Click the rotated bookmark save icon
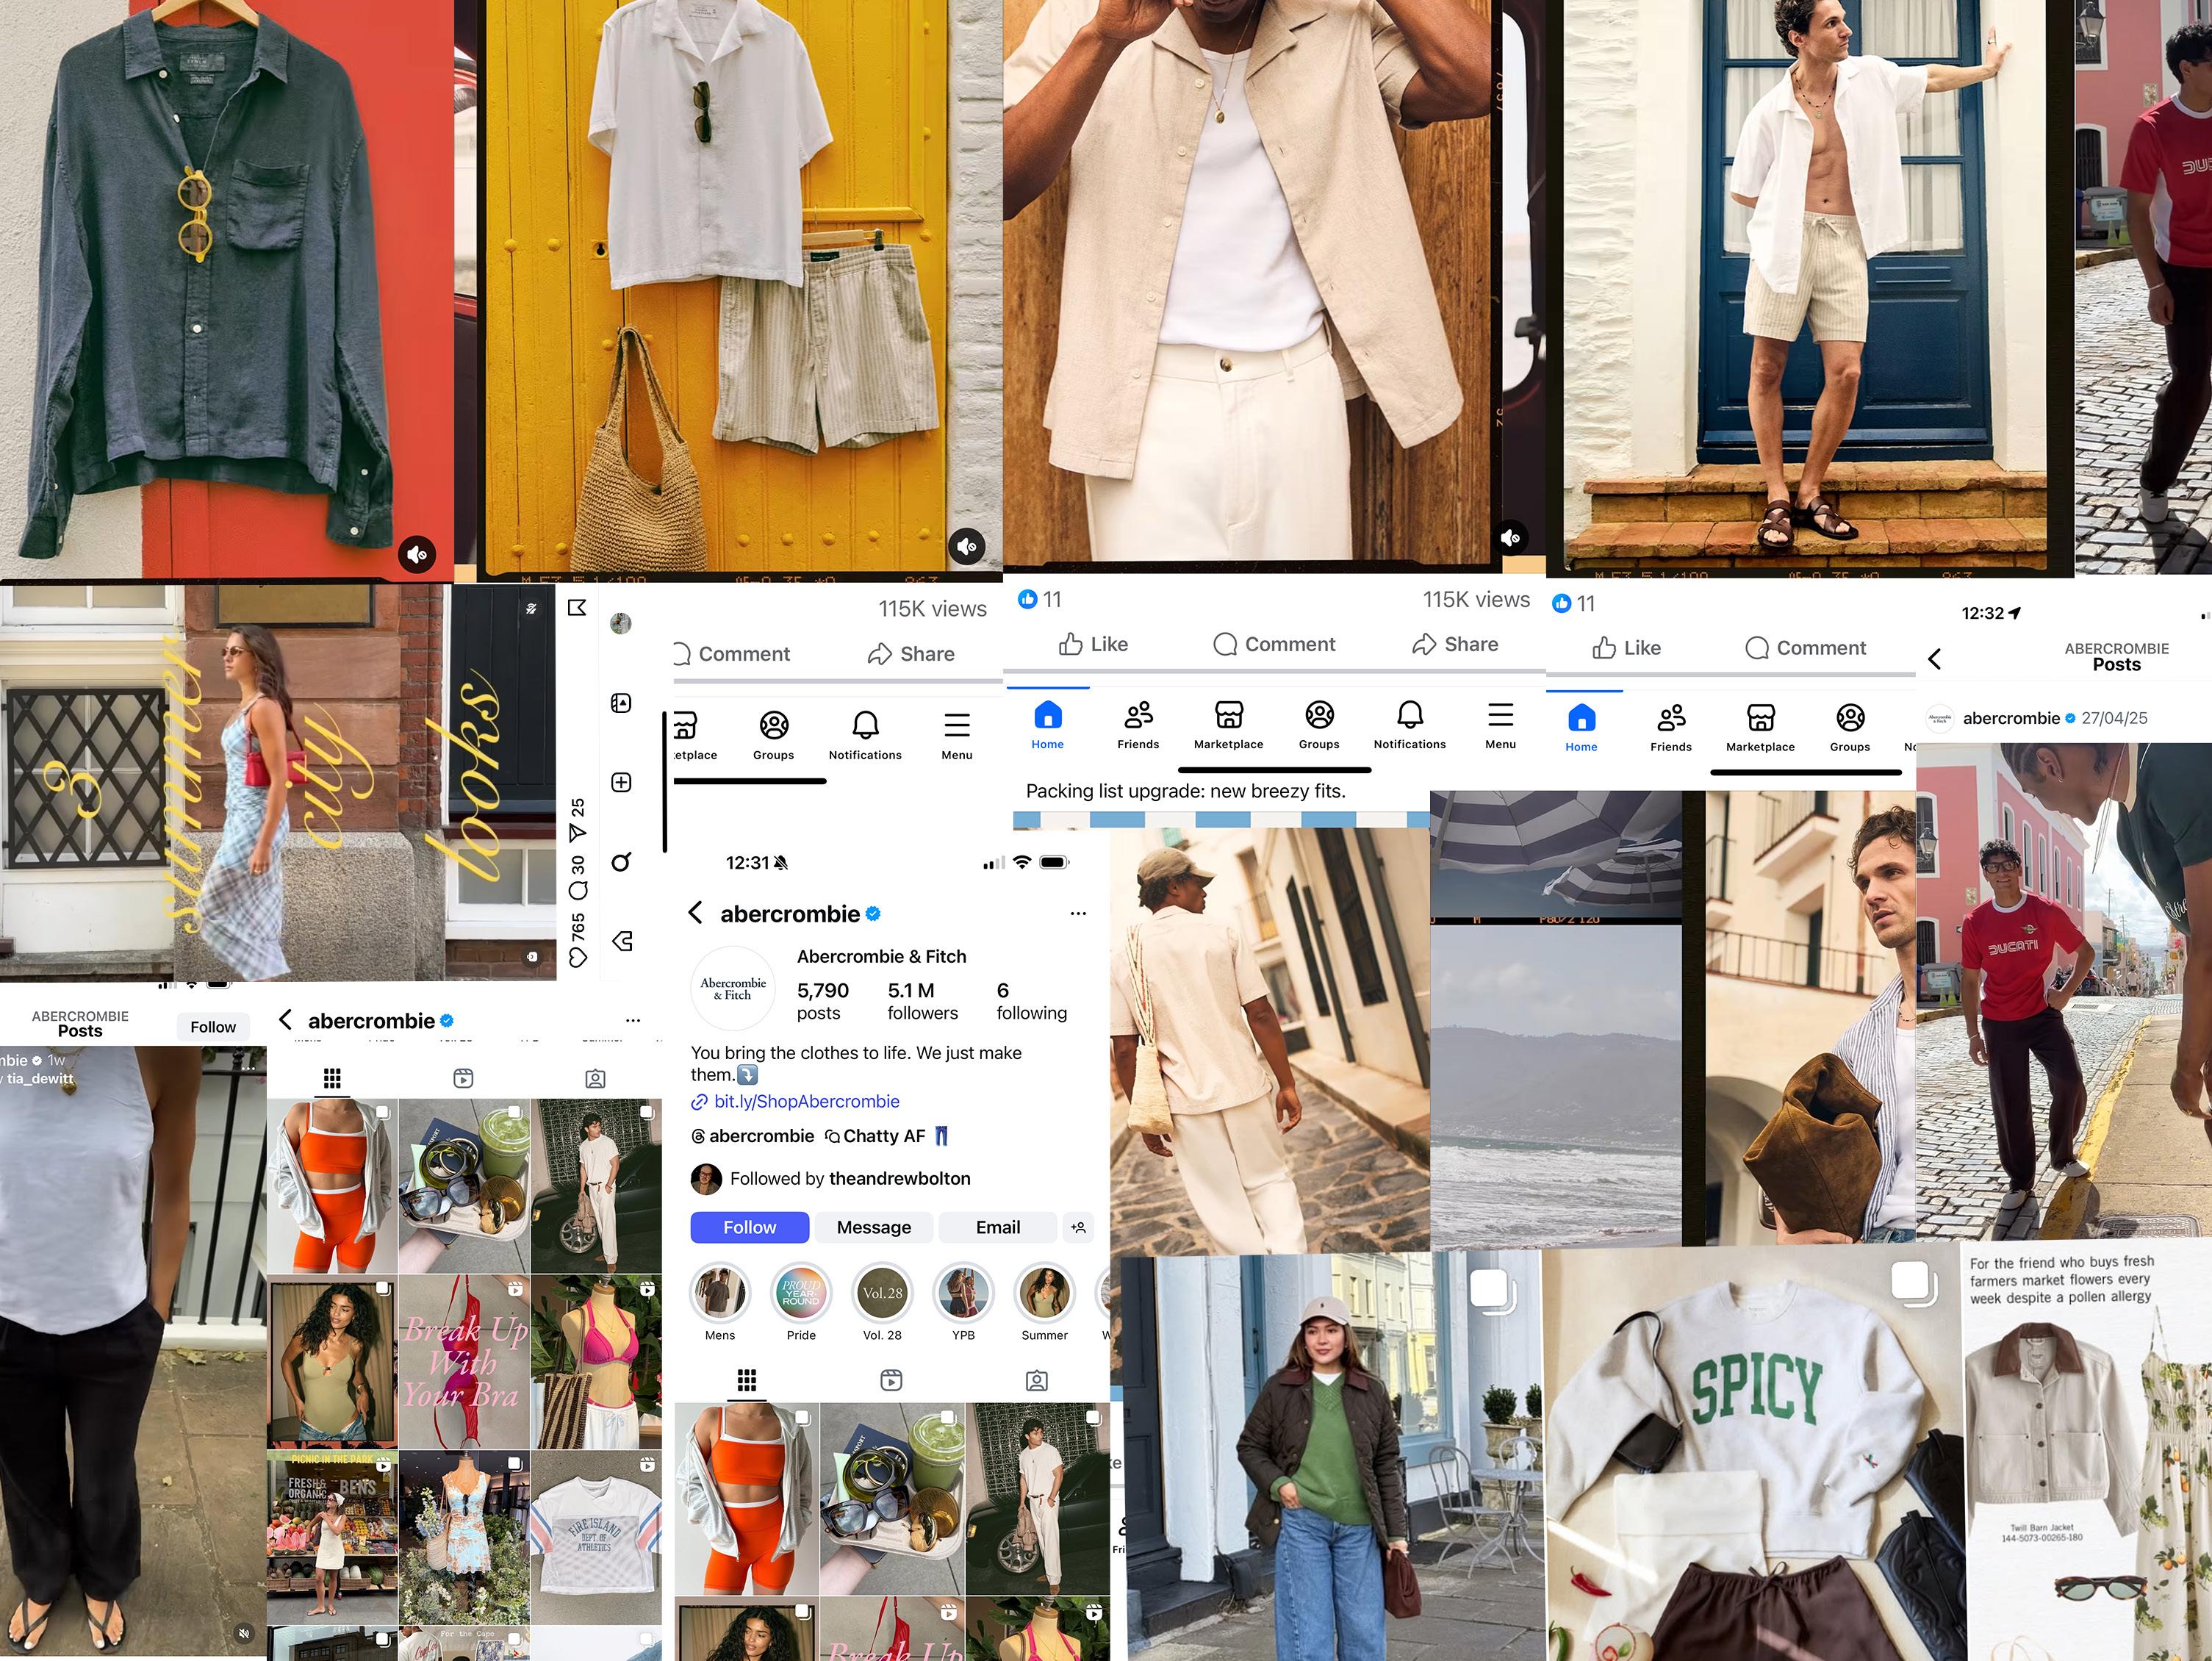Viewport: 2212px width, 1661px height. (x=577, y=608)
